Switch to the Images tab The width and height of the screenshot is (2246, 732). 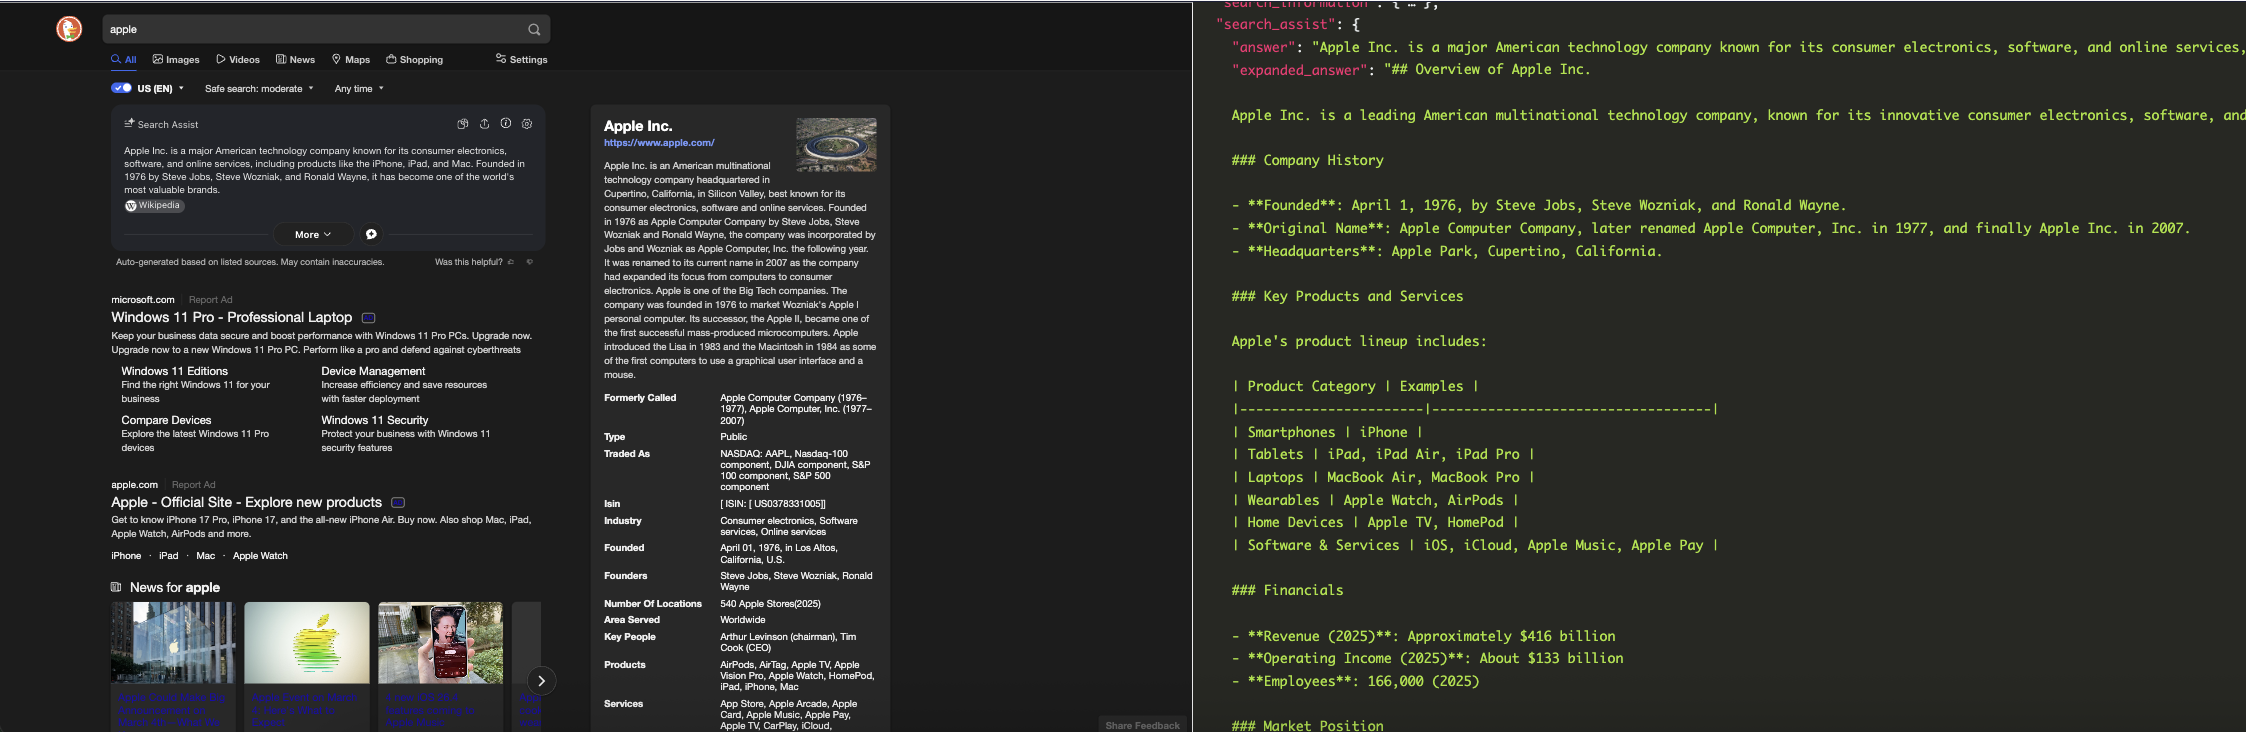[176, 60]
